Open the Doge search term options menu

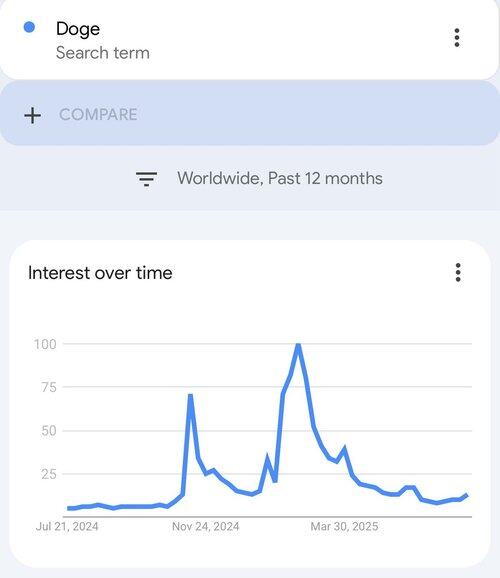[x=457, y=38]
